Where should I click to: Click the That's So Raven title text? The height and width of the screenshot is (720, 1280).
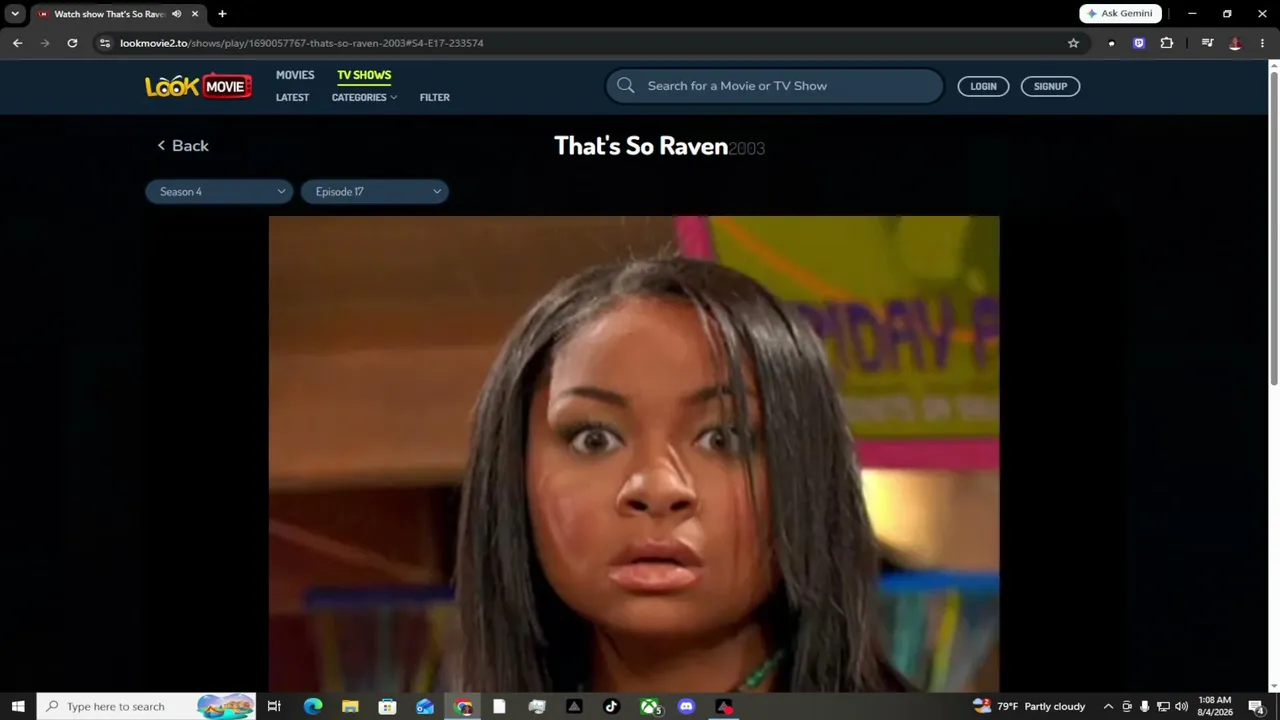[641, 146]
